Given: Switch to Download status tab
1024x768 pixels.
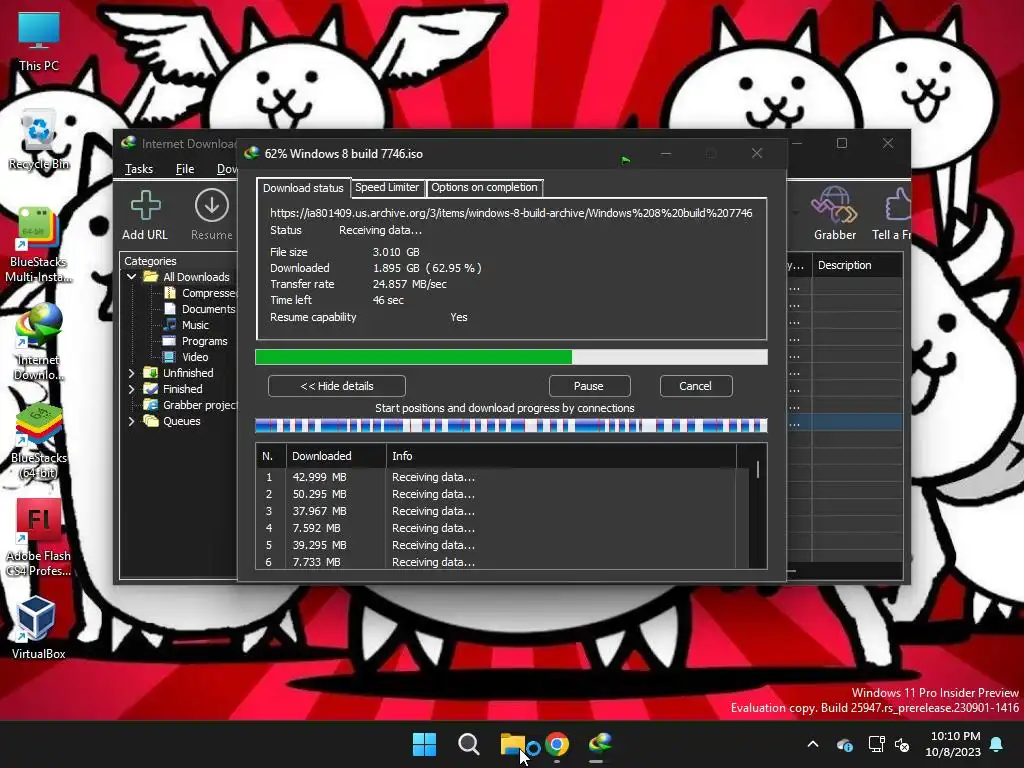Looking at the screenshot, I should [x=303, y=188].
